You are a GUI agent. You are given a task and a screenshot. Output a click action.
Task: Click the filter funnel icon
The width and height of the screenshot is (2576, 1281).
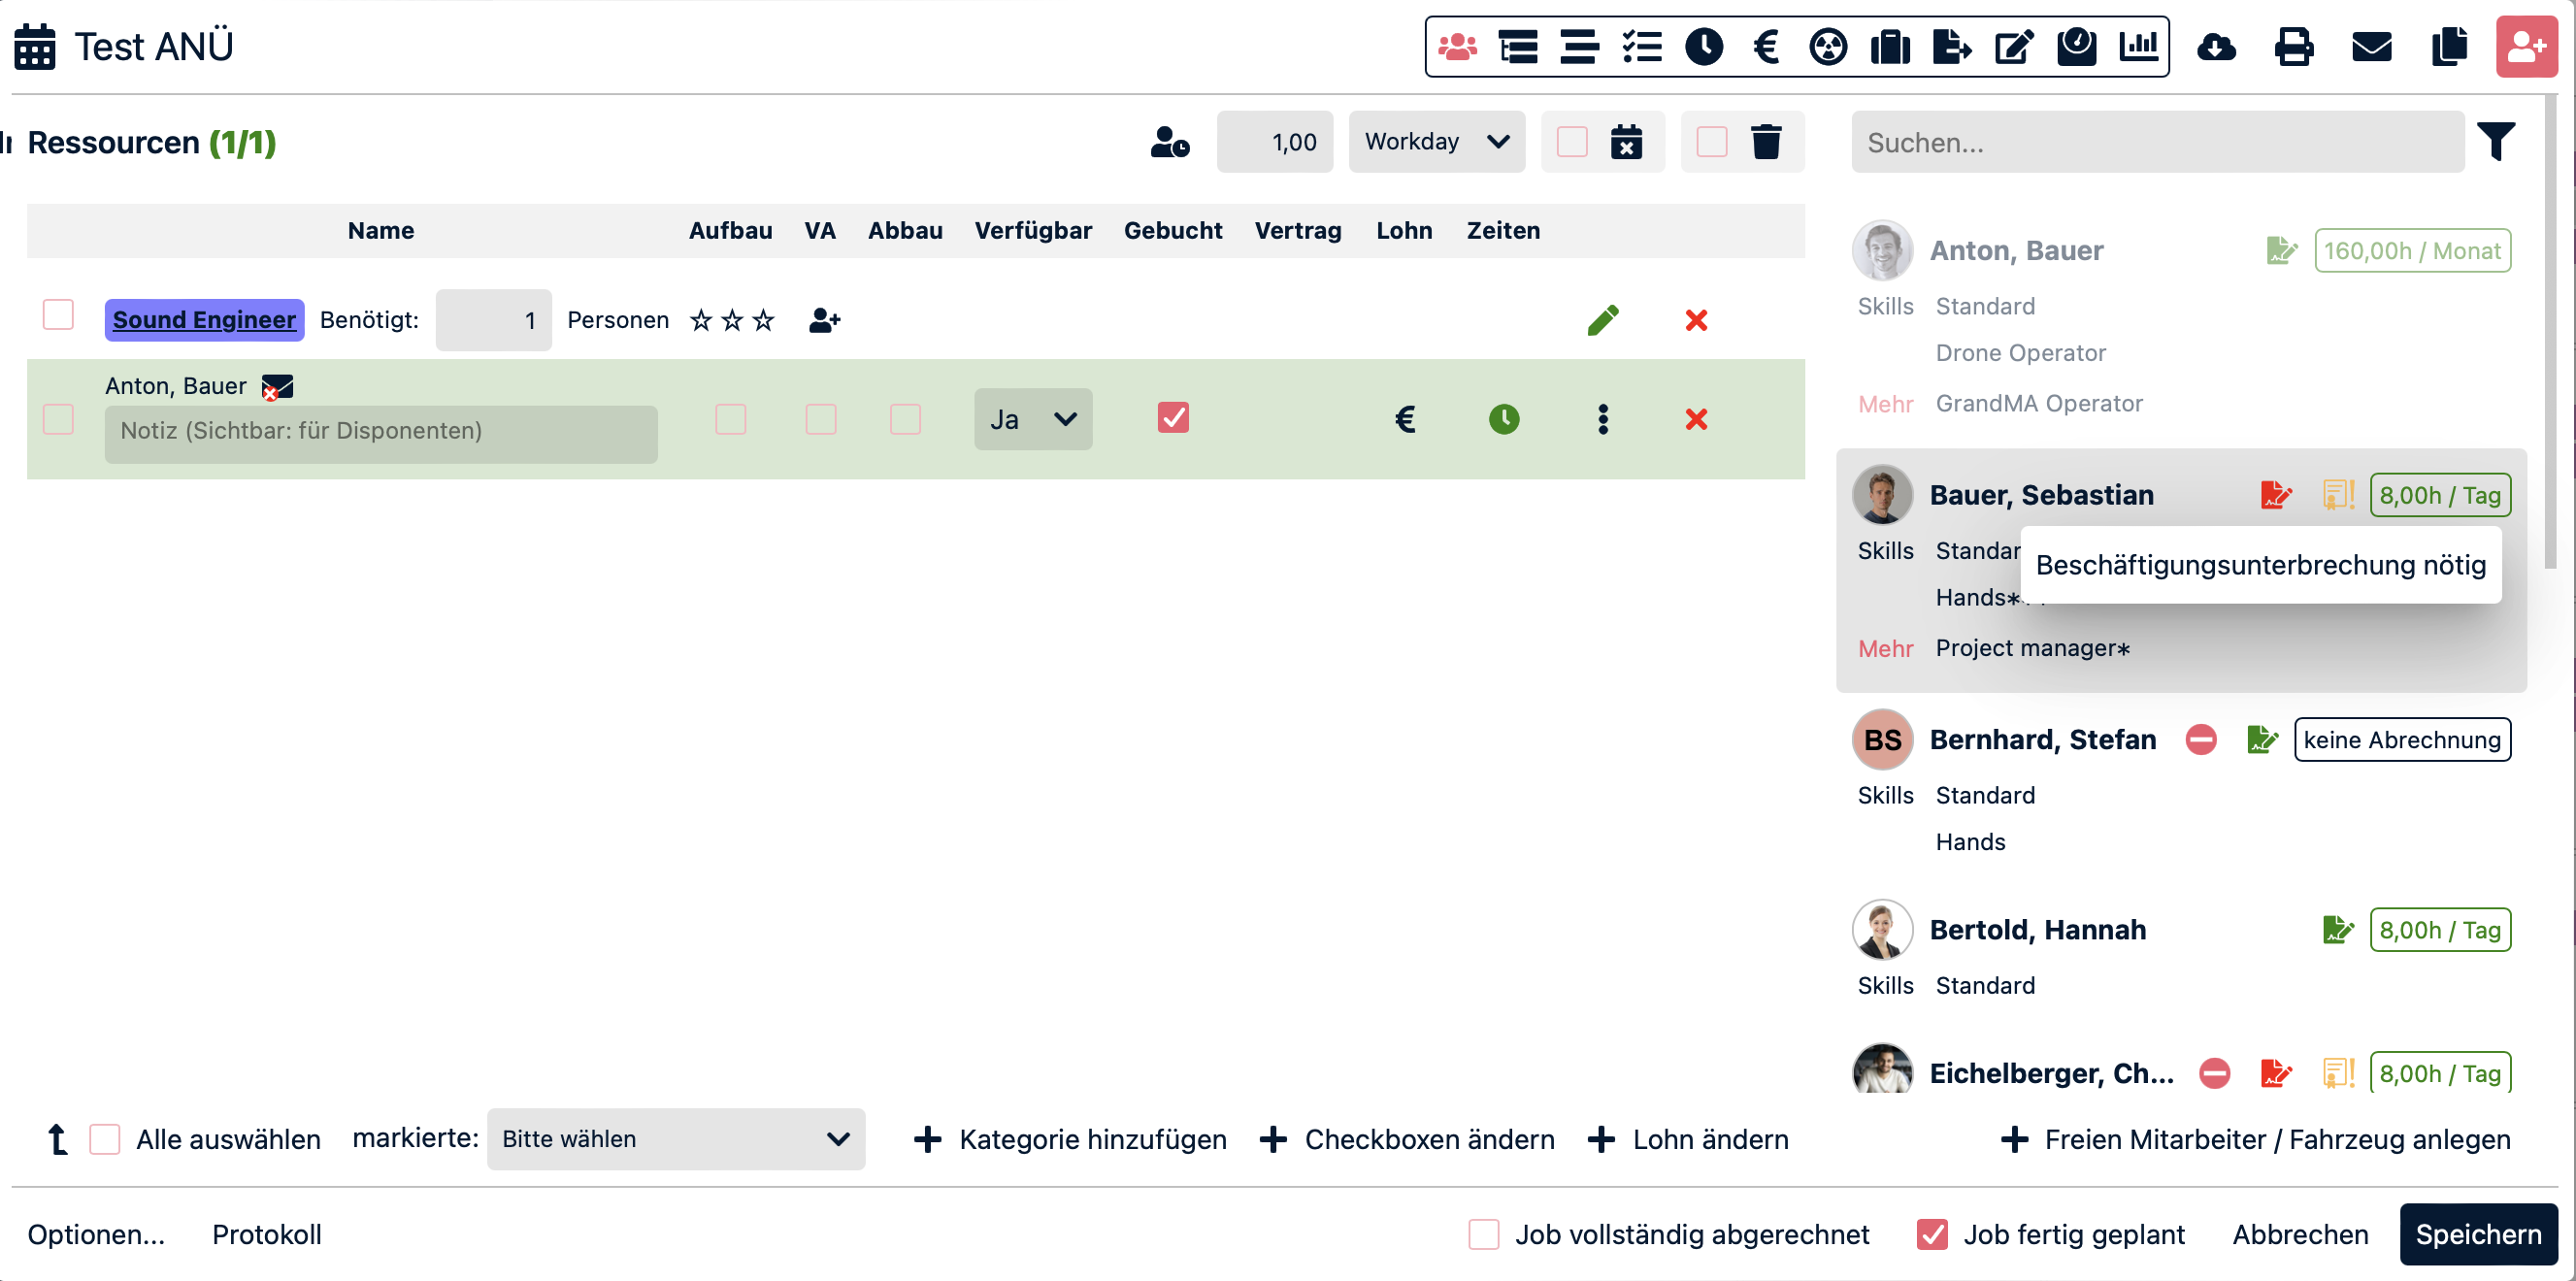(x=2496, y=141)
